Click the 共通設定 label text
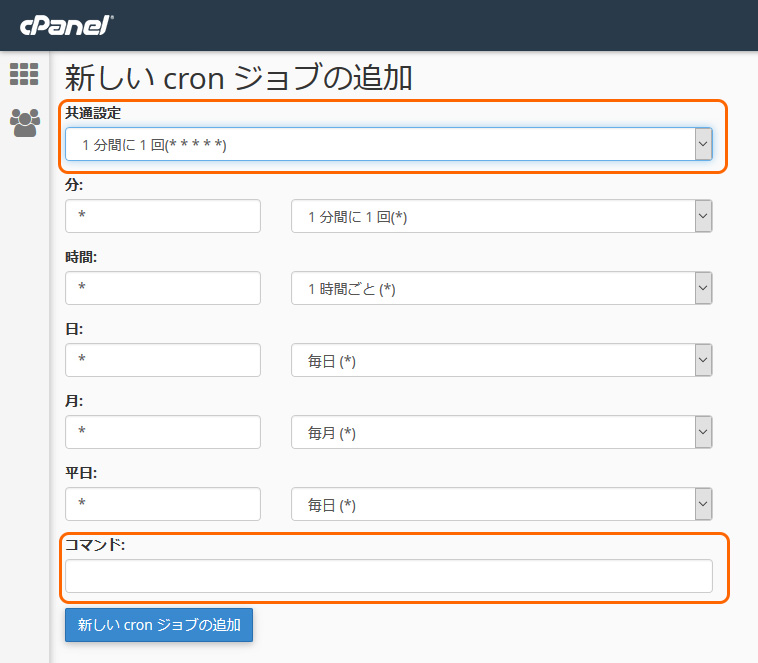This screenshot has width=758, height=663. [x=93, y=113]
